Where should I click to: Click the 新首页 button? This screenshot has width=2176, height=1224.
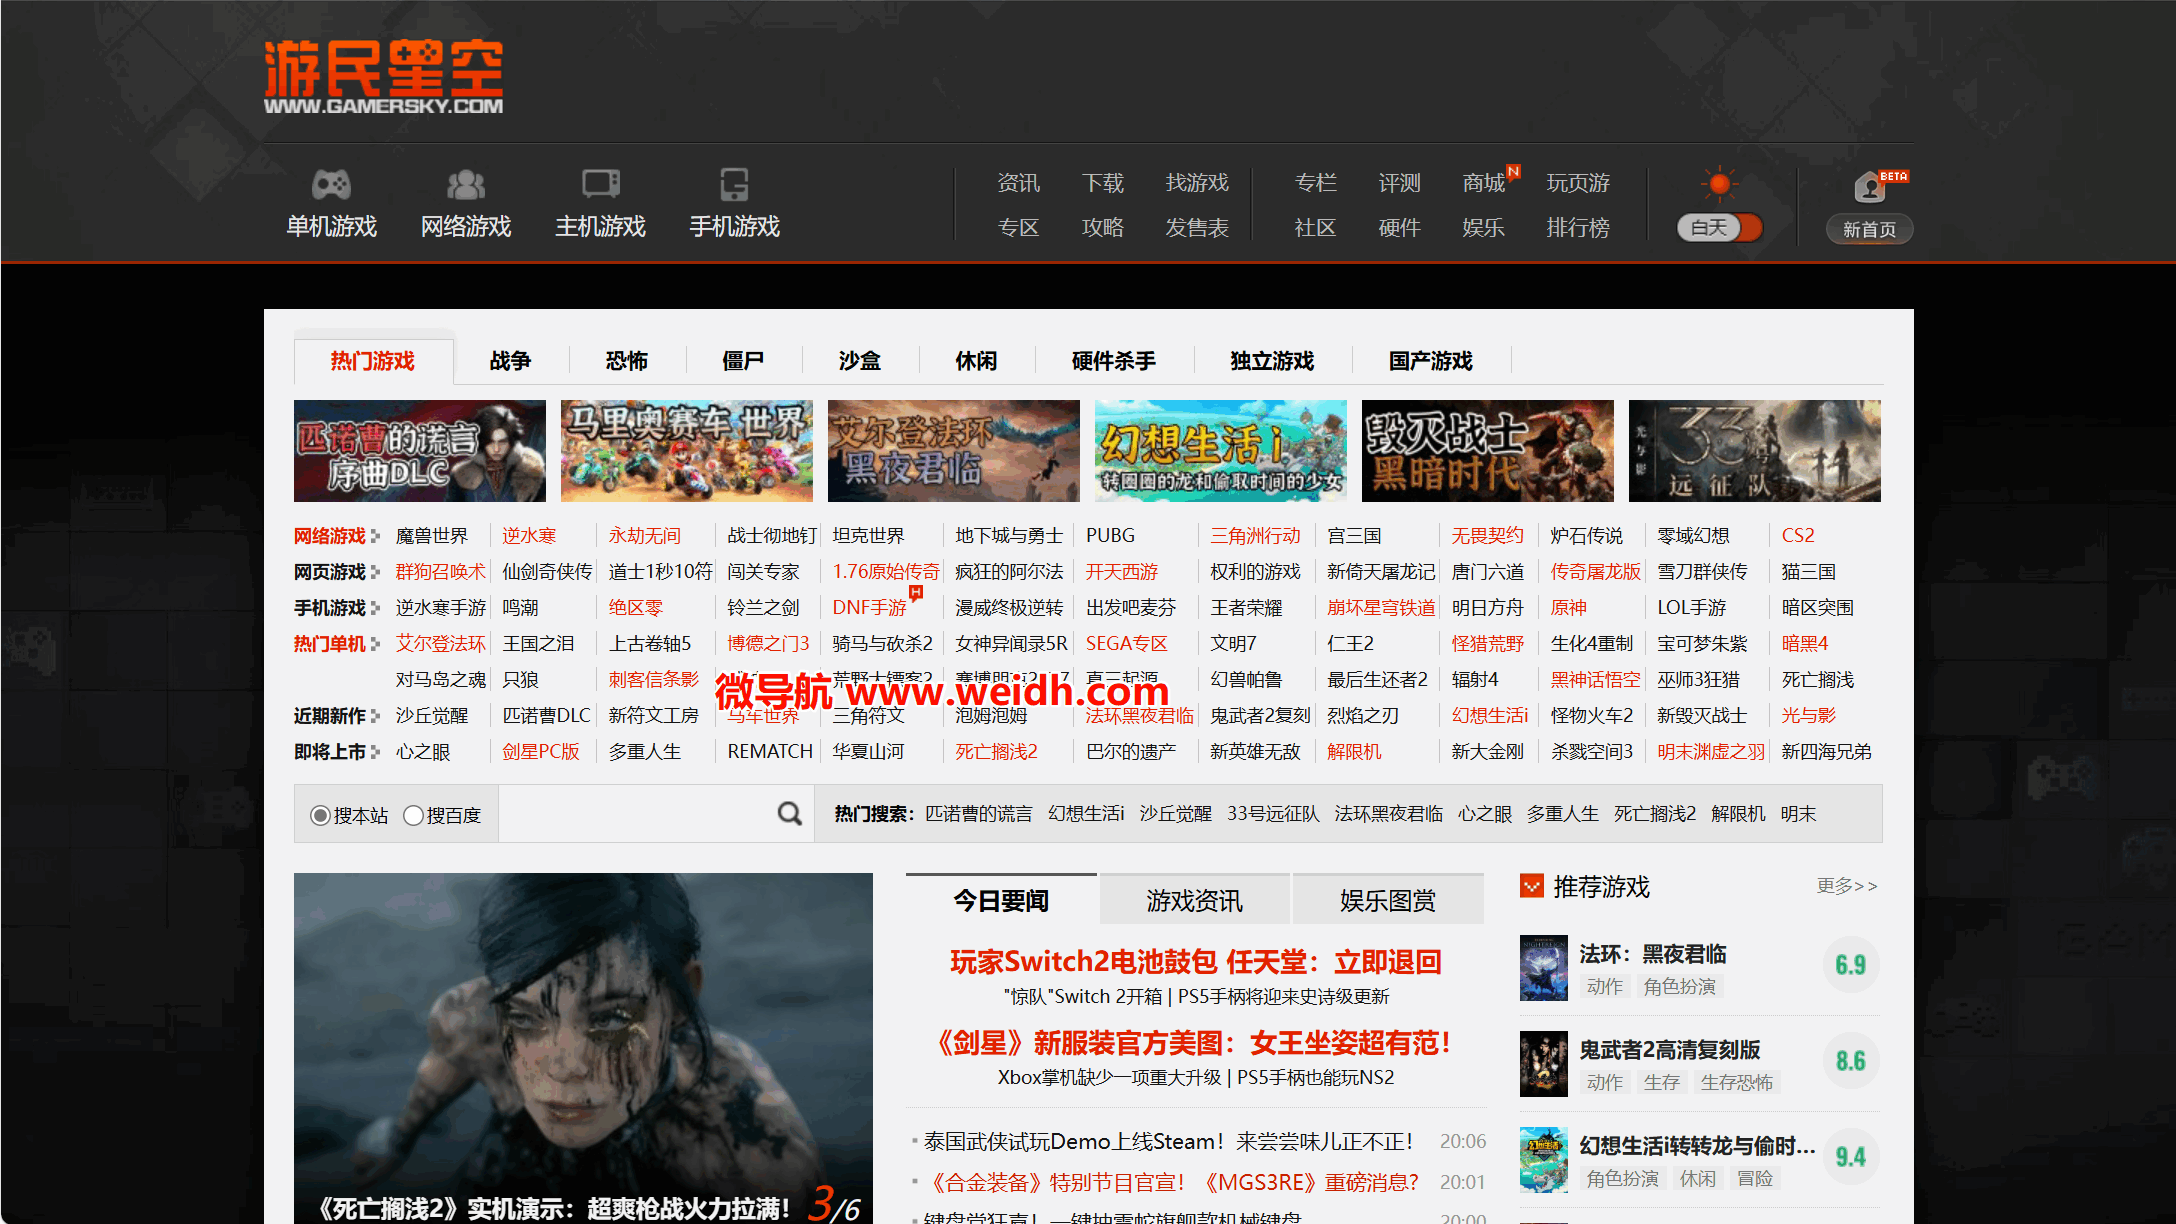pos(1869,229)
